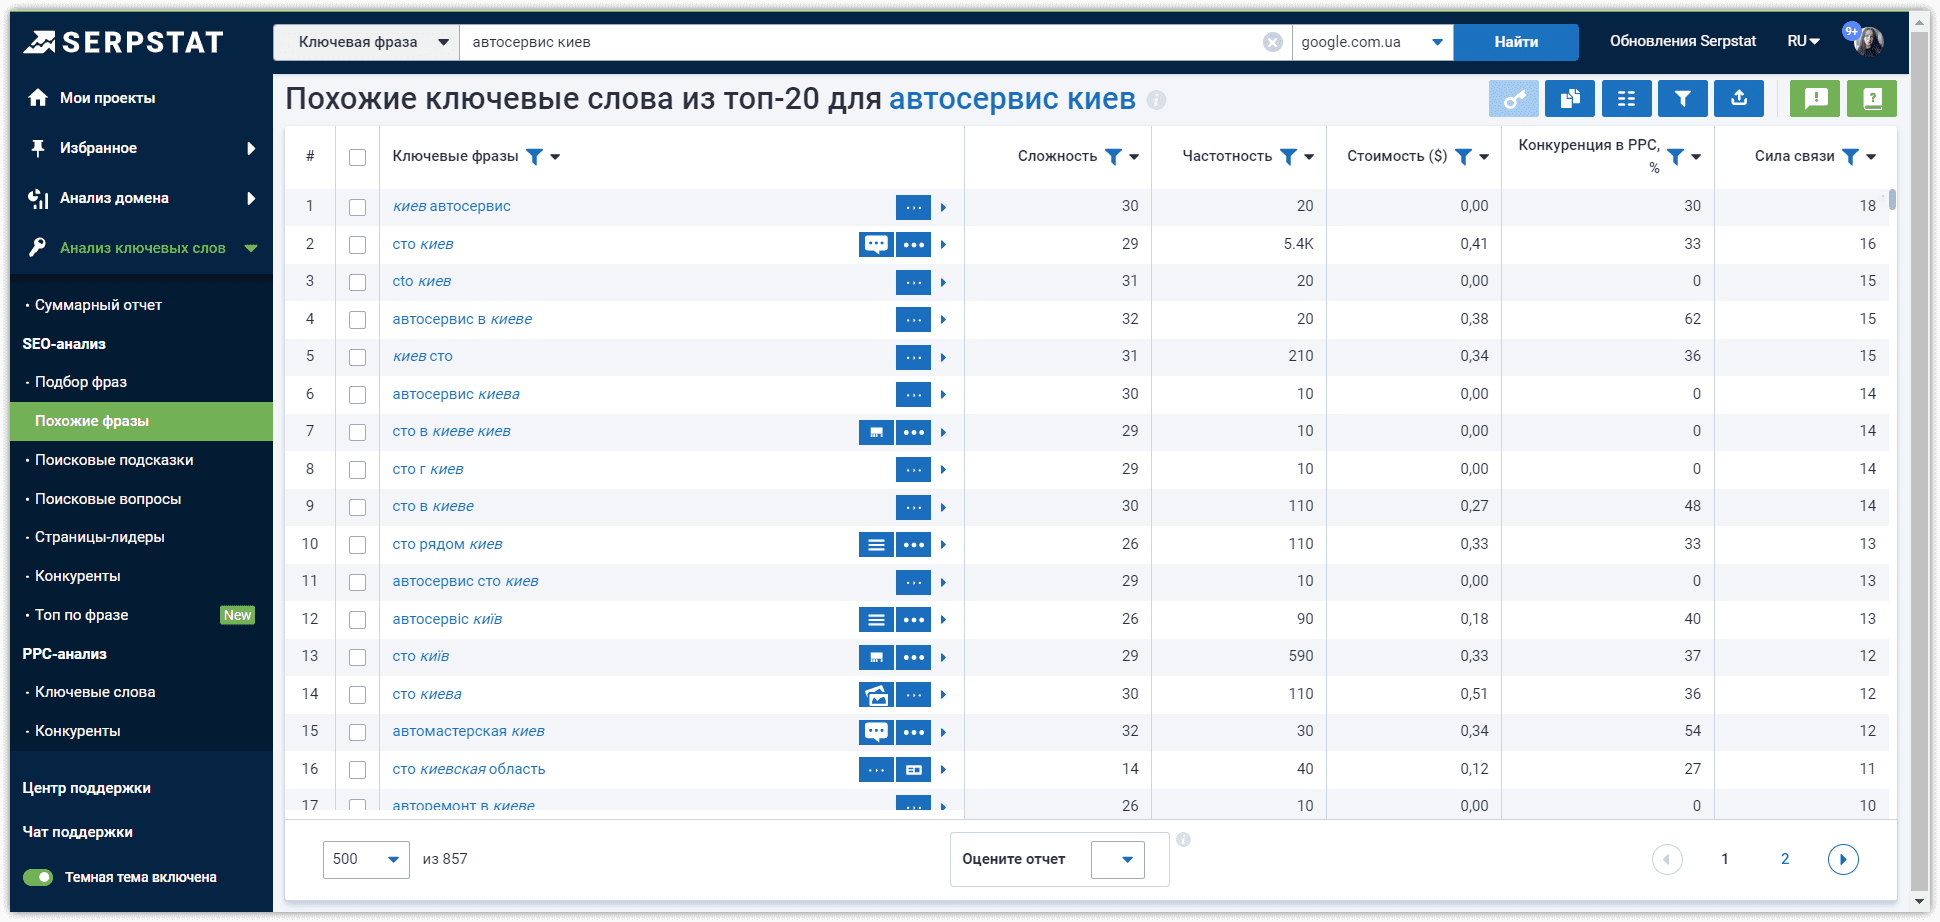Click the page's right scrollbar down arrow

point(1919,901)
